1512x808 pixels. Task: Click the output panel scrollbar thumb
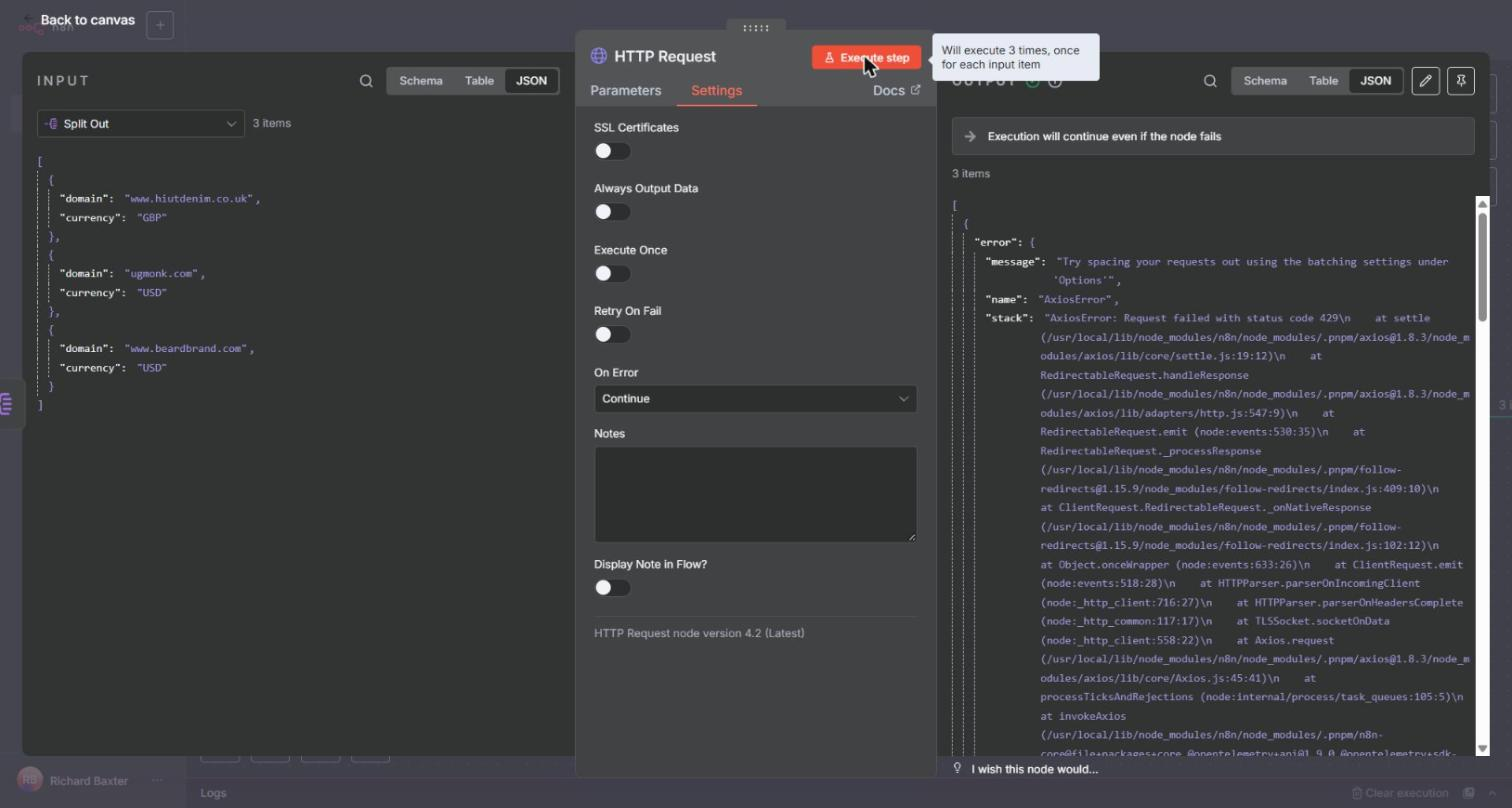(x=1482, y=266)
